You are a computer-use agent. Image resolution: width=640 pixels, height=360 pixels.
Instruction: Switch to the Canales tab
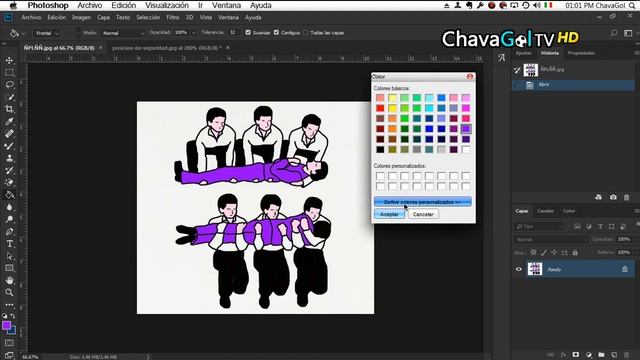(545, 211)
